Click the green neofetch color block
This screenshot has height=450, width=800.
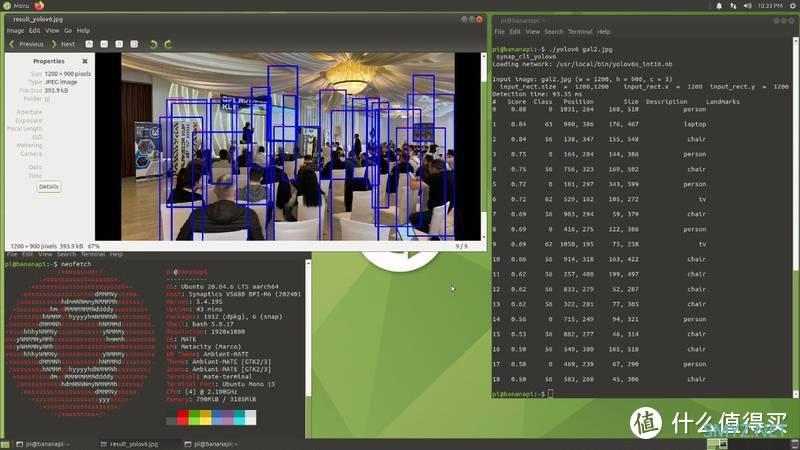[194, 417]
